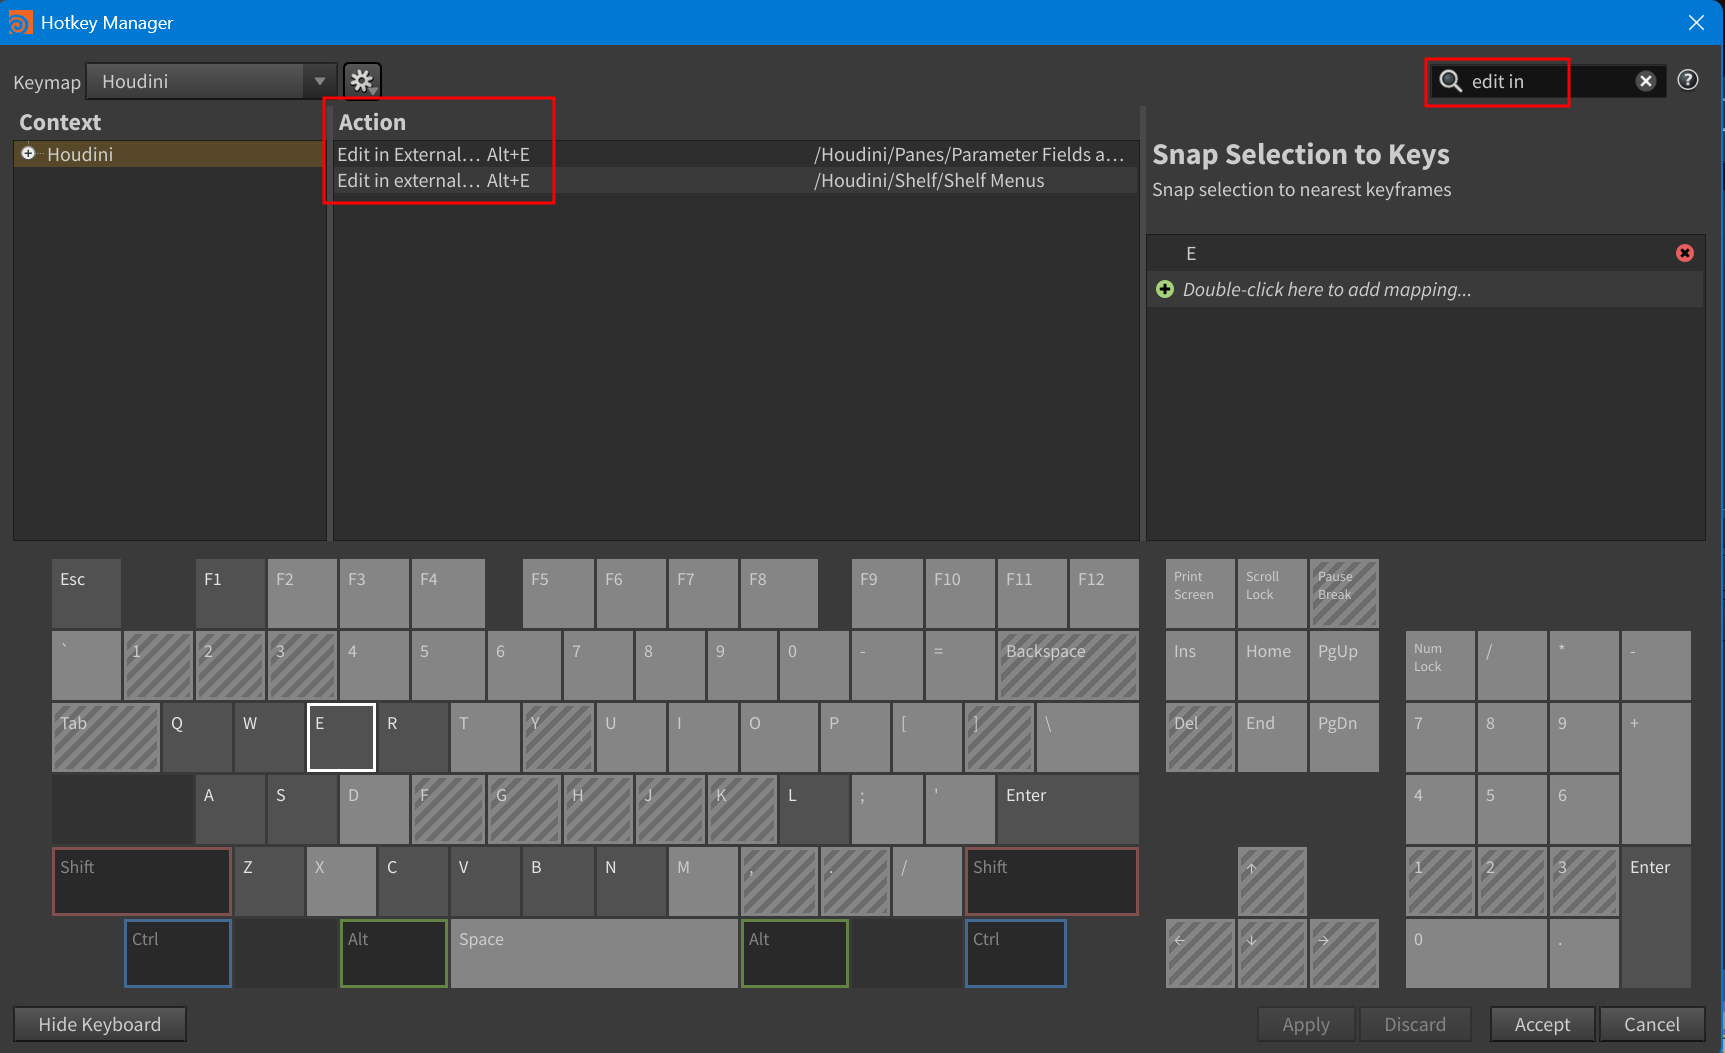Click the S key on virtual keyboard
This screenshot has height=1053, width=1725.
[302, 809]
